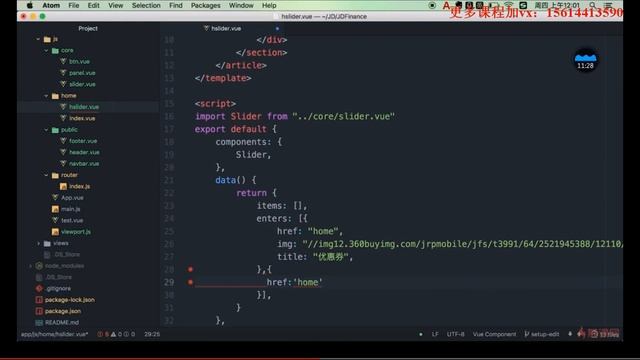
Task: Click the npm icon beside package.json
Action: [x=39, y=311]
